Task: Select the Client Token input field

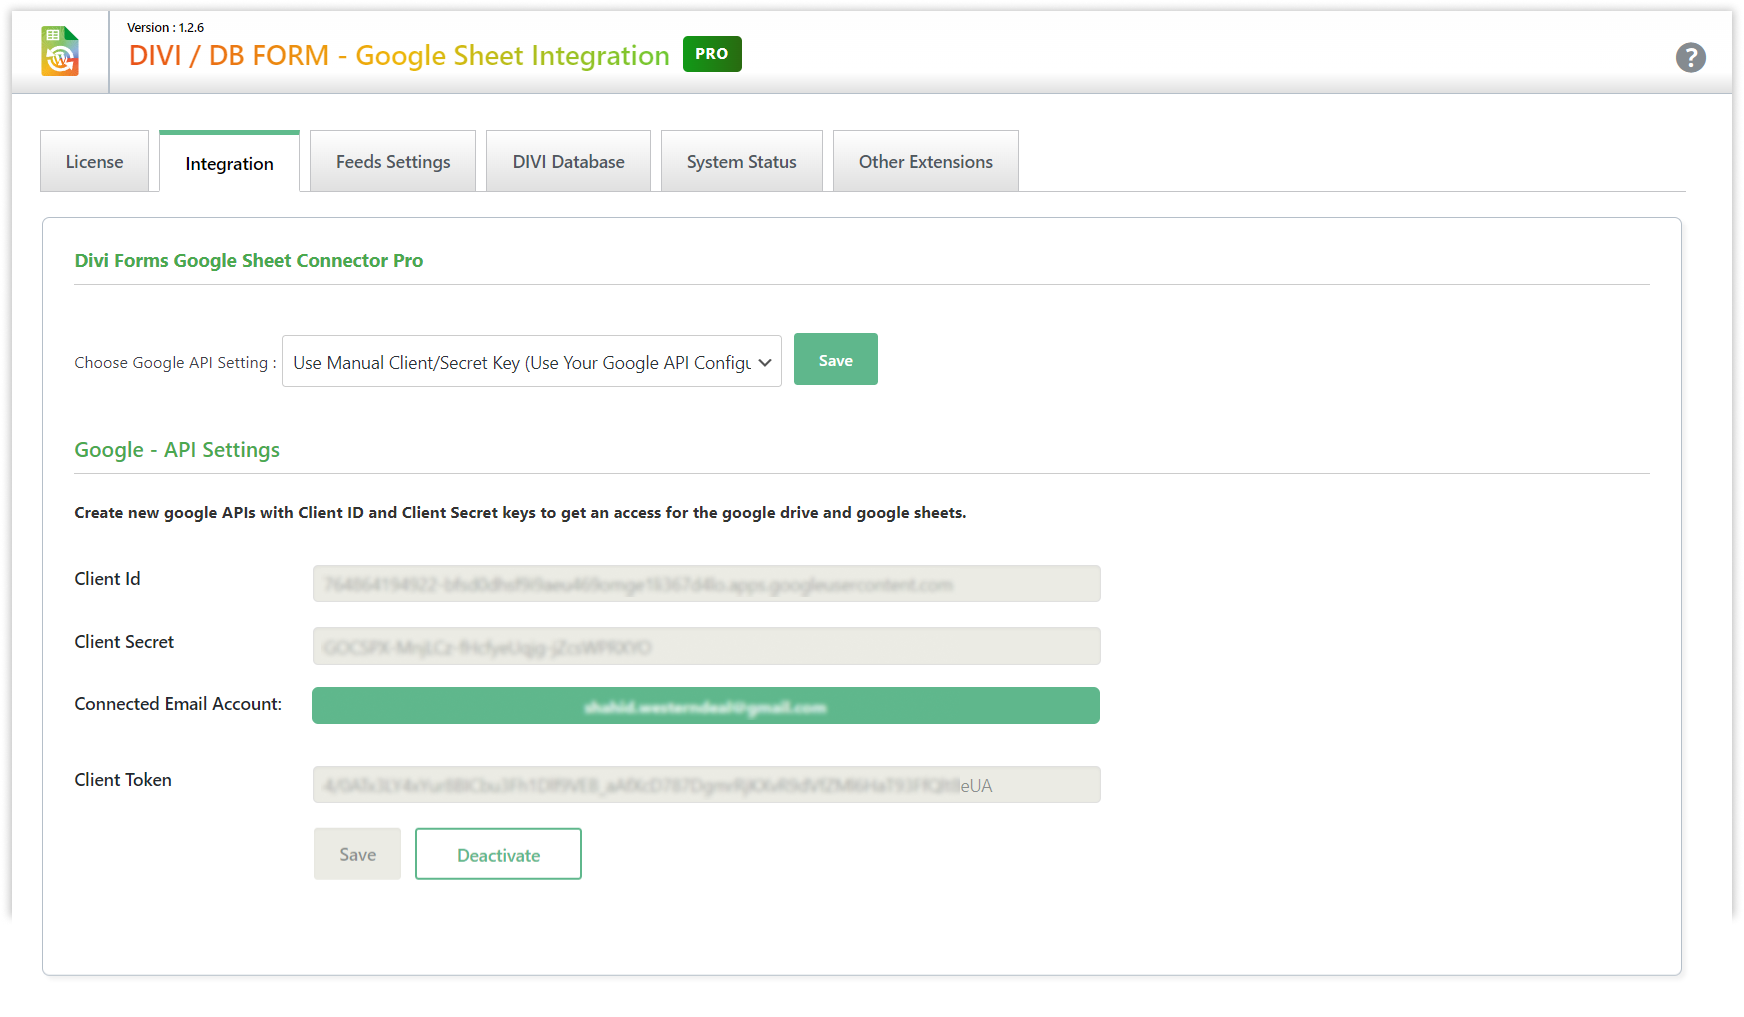Action: pos(706,785)
